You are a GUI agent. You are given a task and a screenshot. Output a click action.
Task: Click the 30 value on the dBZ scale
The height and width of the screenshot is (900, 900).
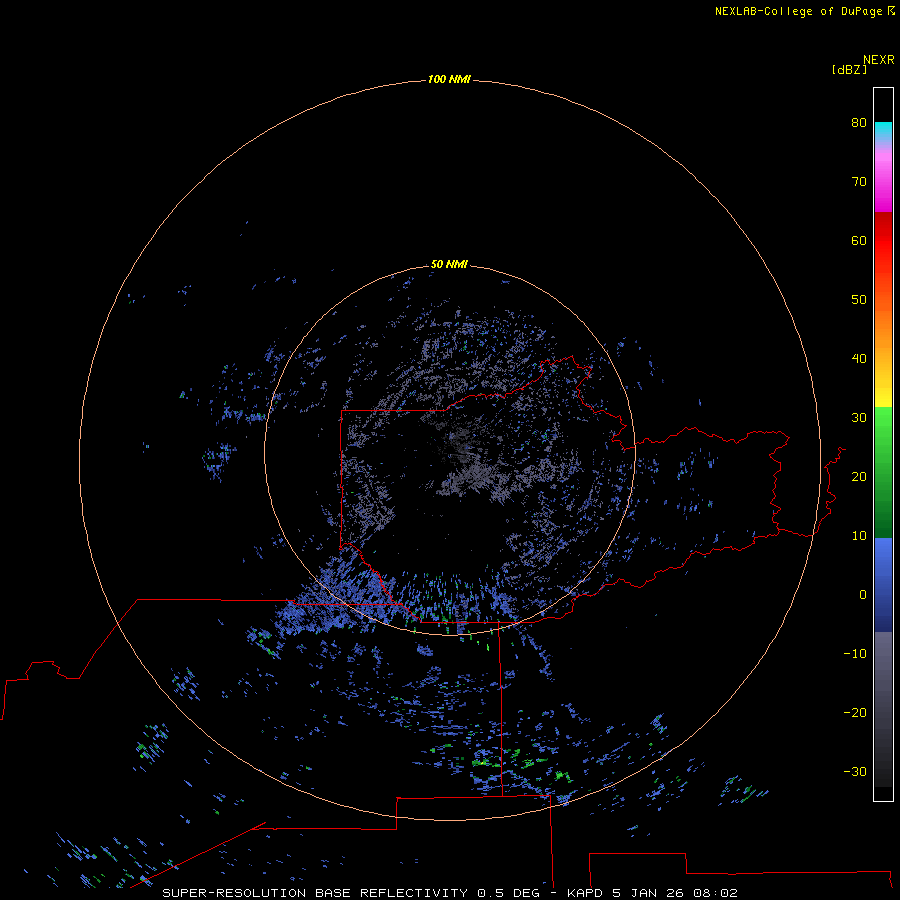coord(859,417)
